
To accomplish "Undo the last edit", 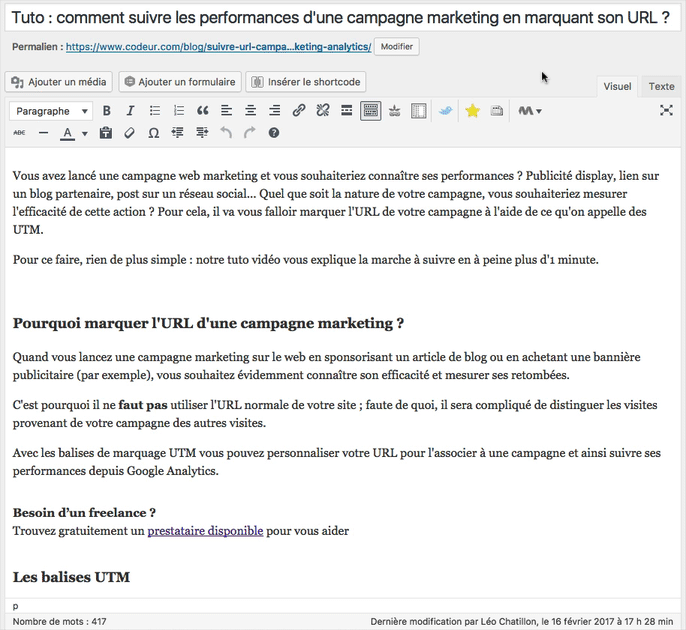I will [x=226, y=133].
